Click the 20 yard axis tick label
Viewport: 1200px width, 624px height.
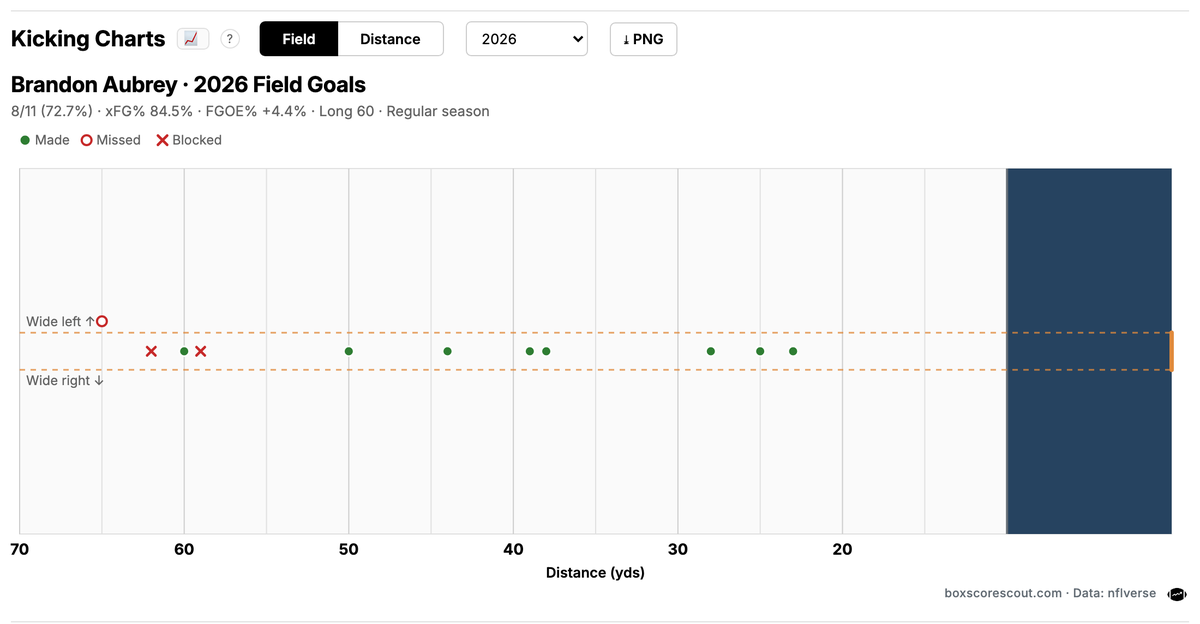842,549
